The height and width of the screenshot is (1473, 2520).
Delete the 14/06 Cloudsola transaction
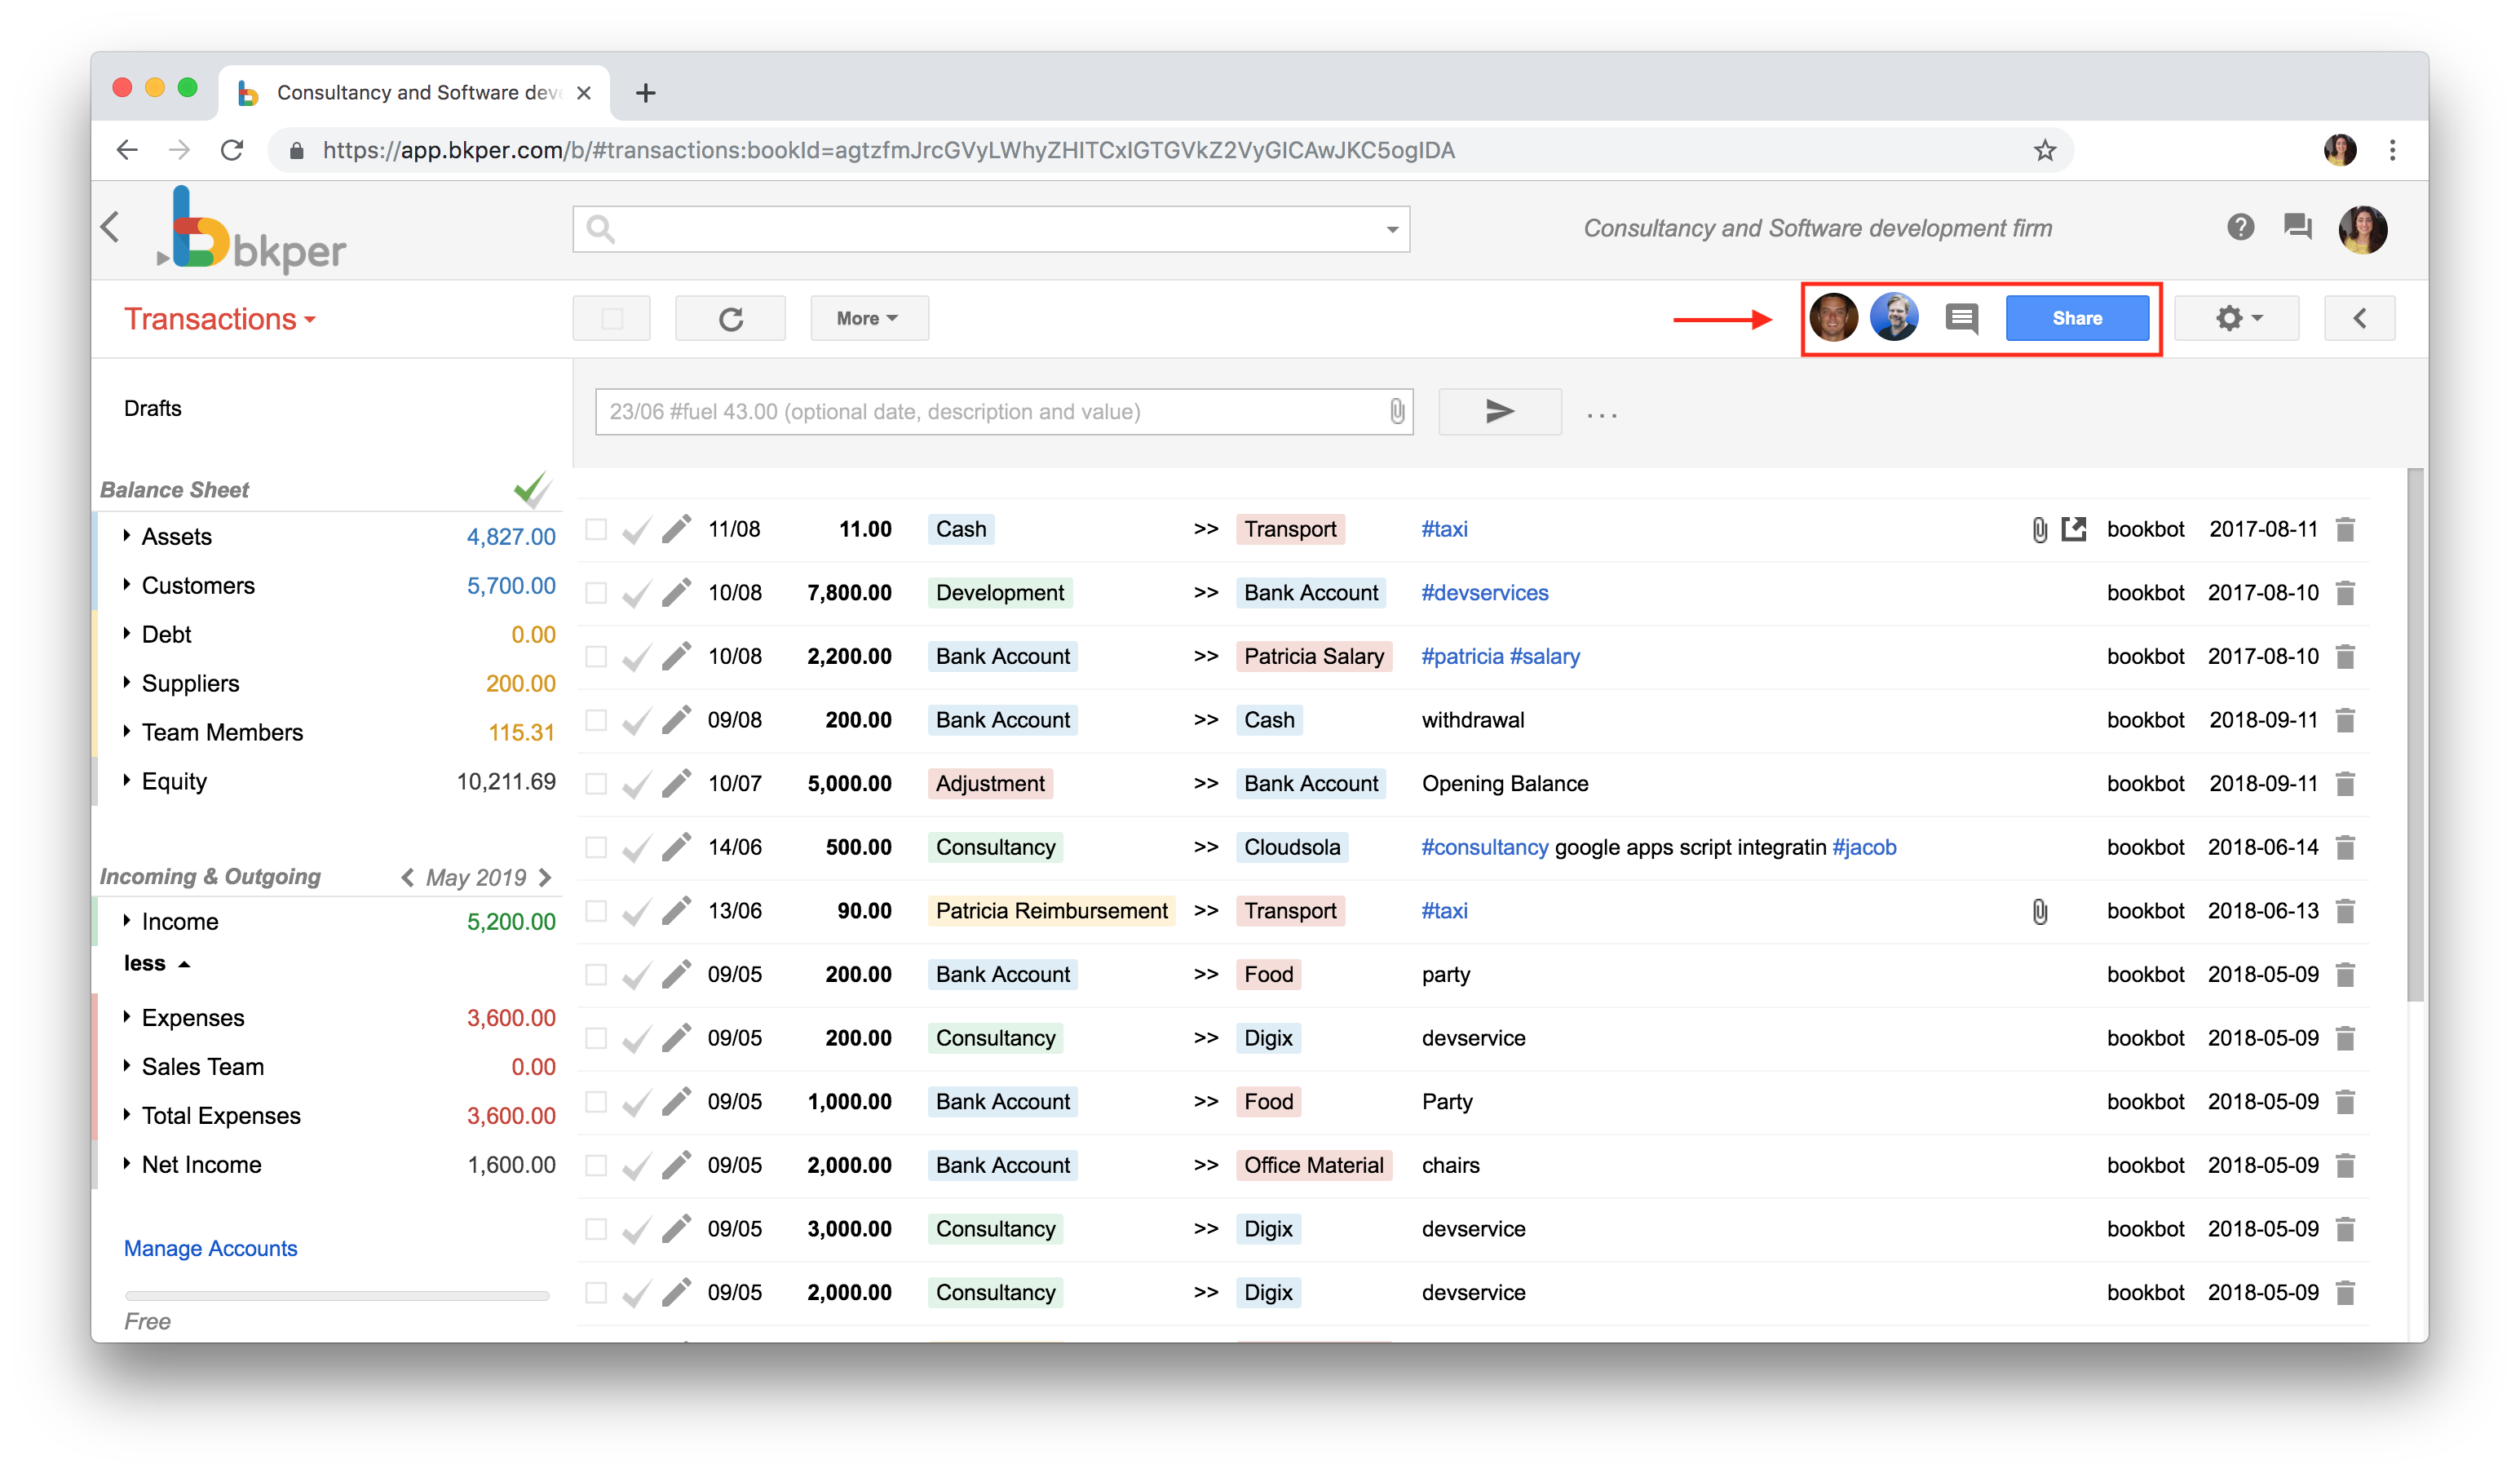tap(2346, 847)
